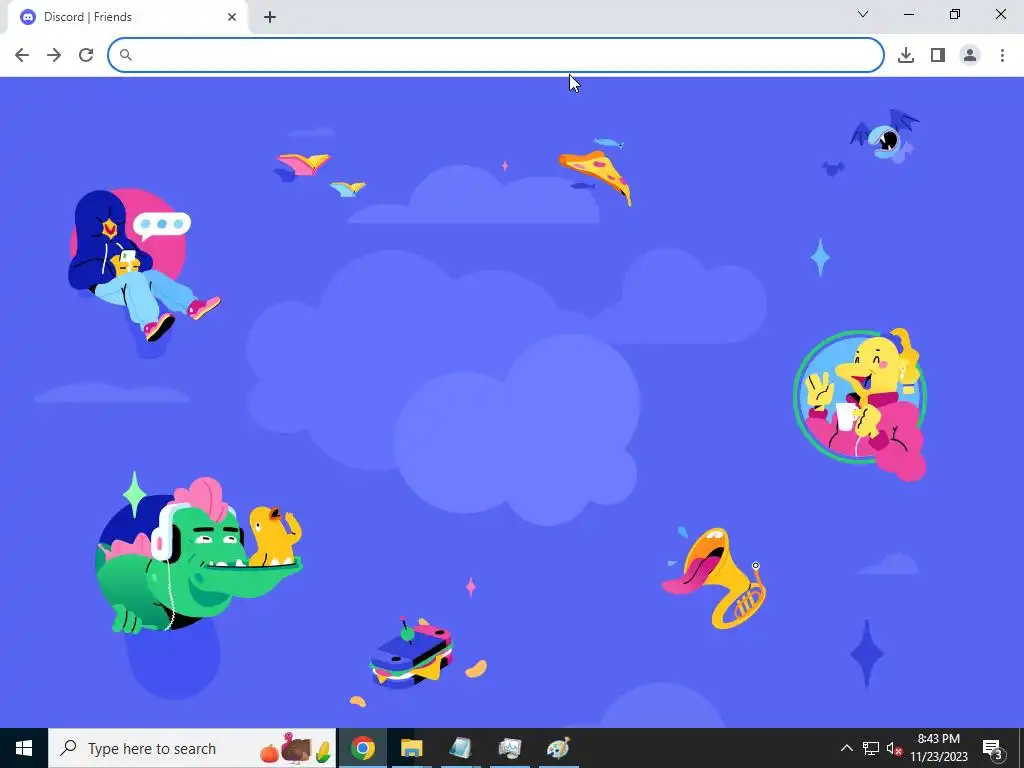
Task: Focus the browser address bar
Action: [x=496, y=55]
